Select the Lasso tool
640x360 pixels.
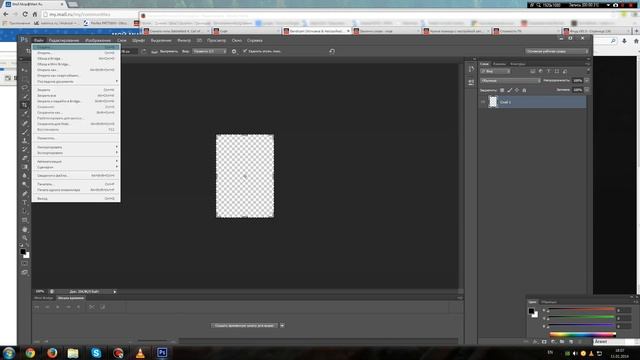pyautogui.click(x=24, y=87)
